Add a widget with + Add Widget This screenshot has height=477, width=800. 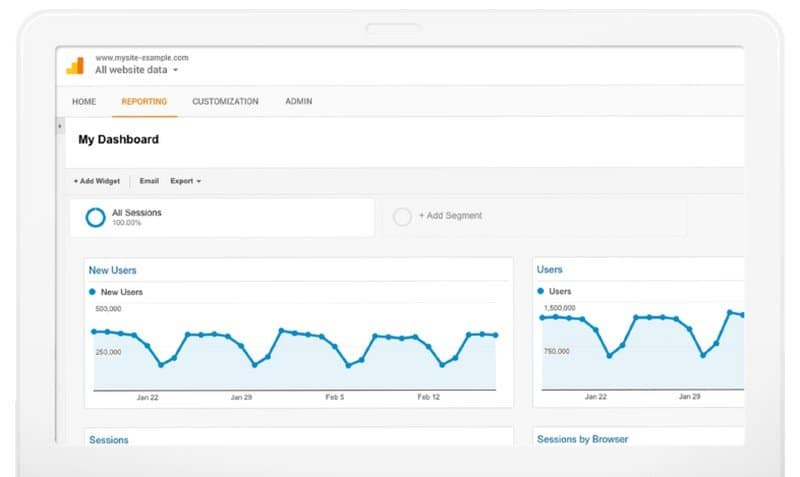click(x=96, y=181)
